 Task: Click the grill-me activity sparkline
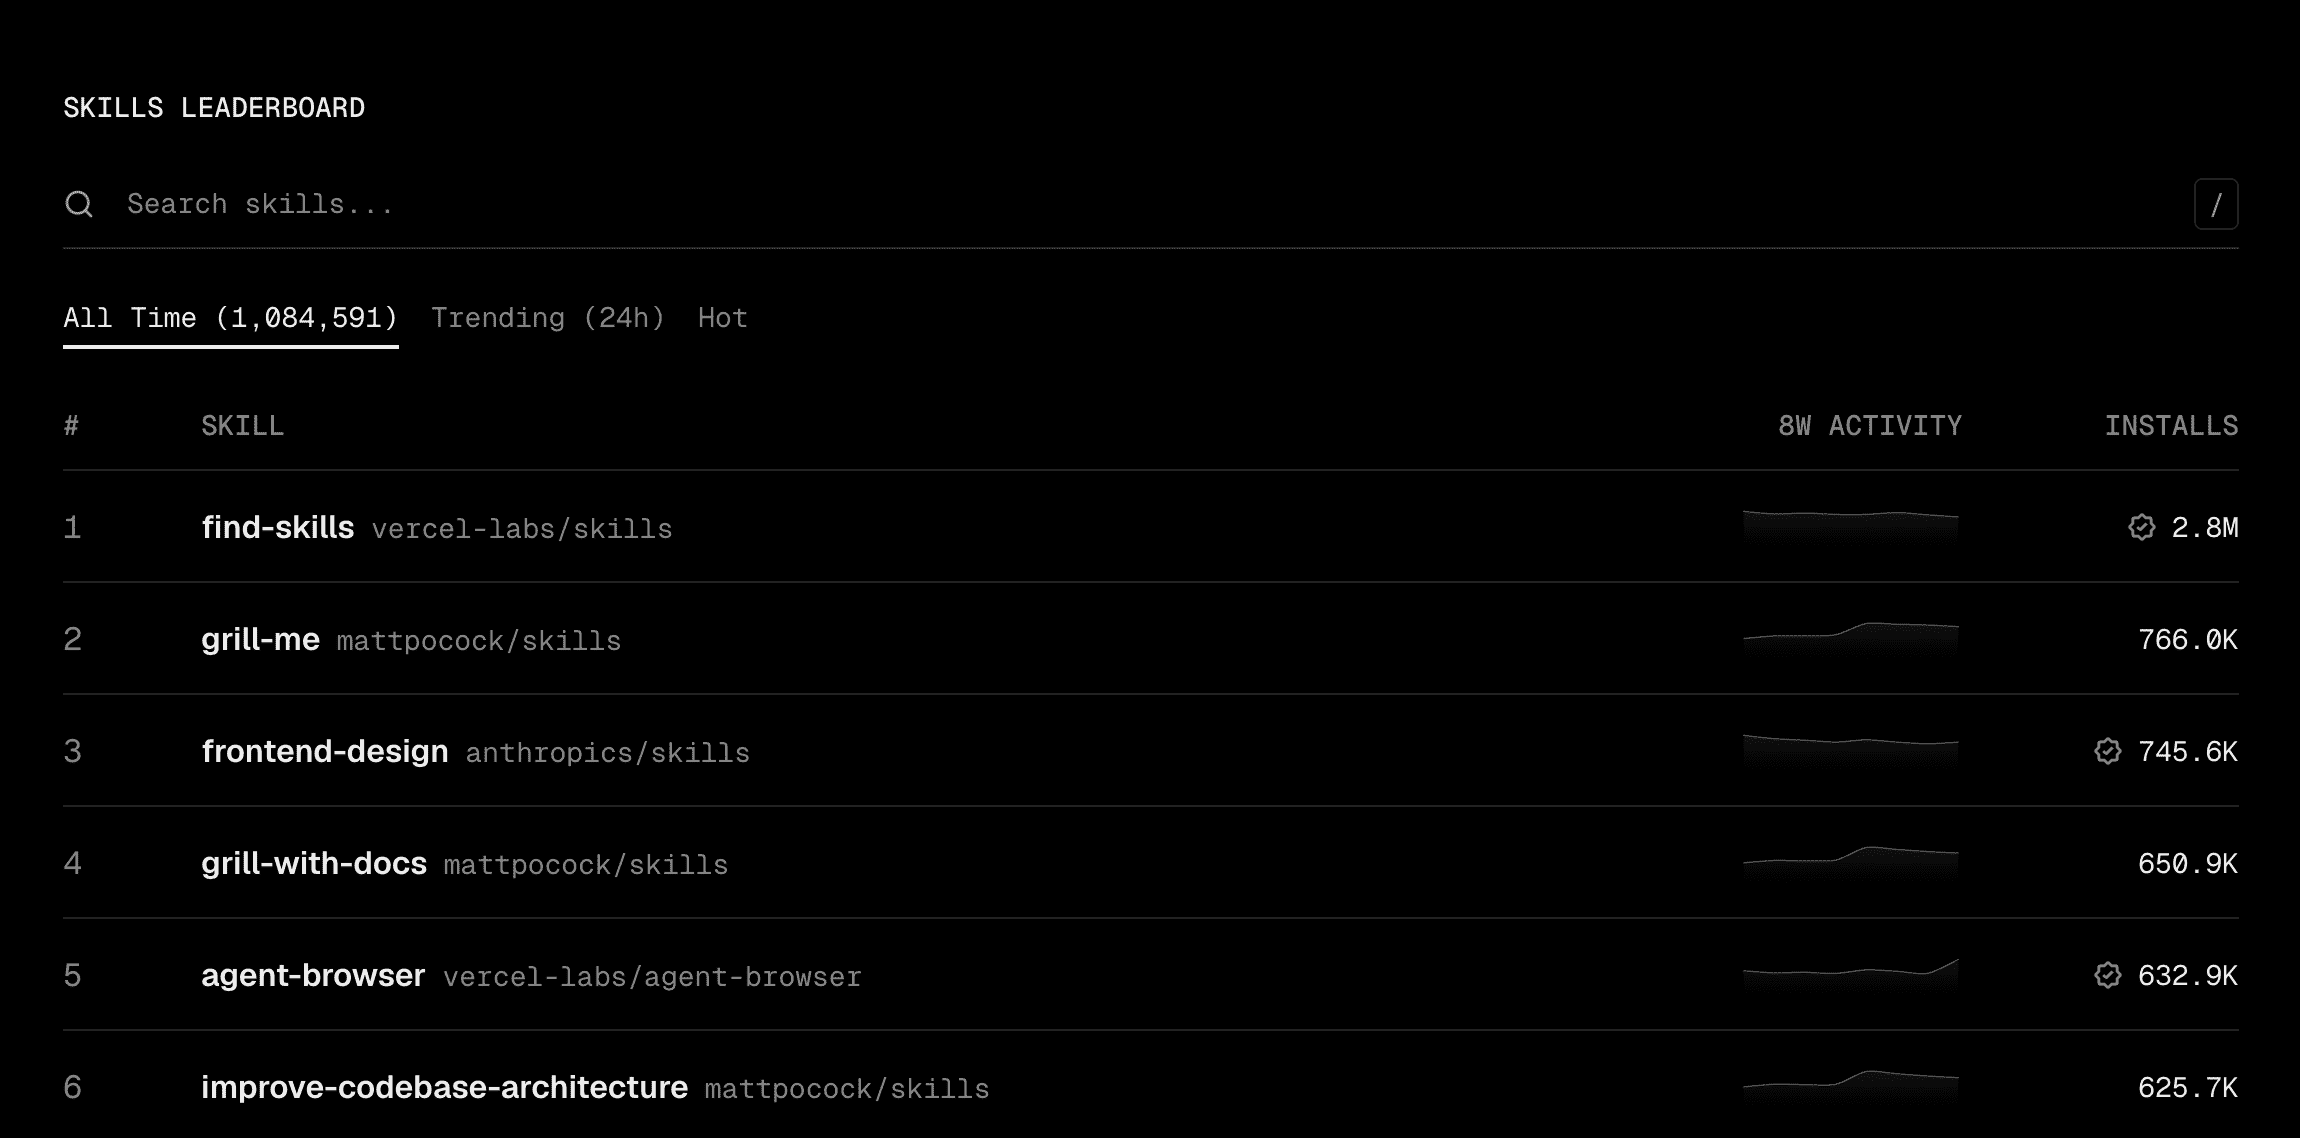pos(1851,638)
